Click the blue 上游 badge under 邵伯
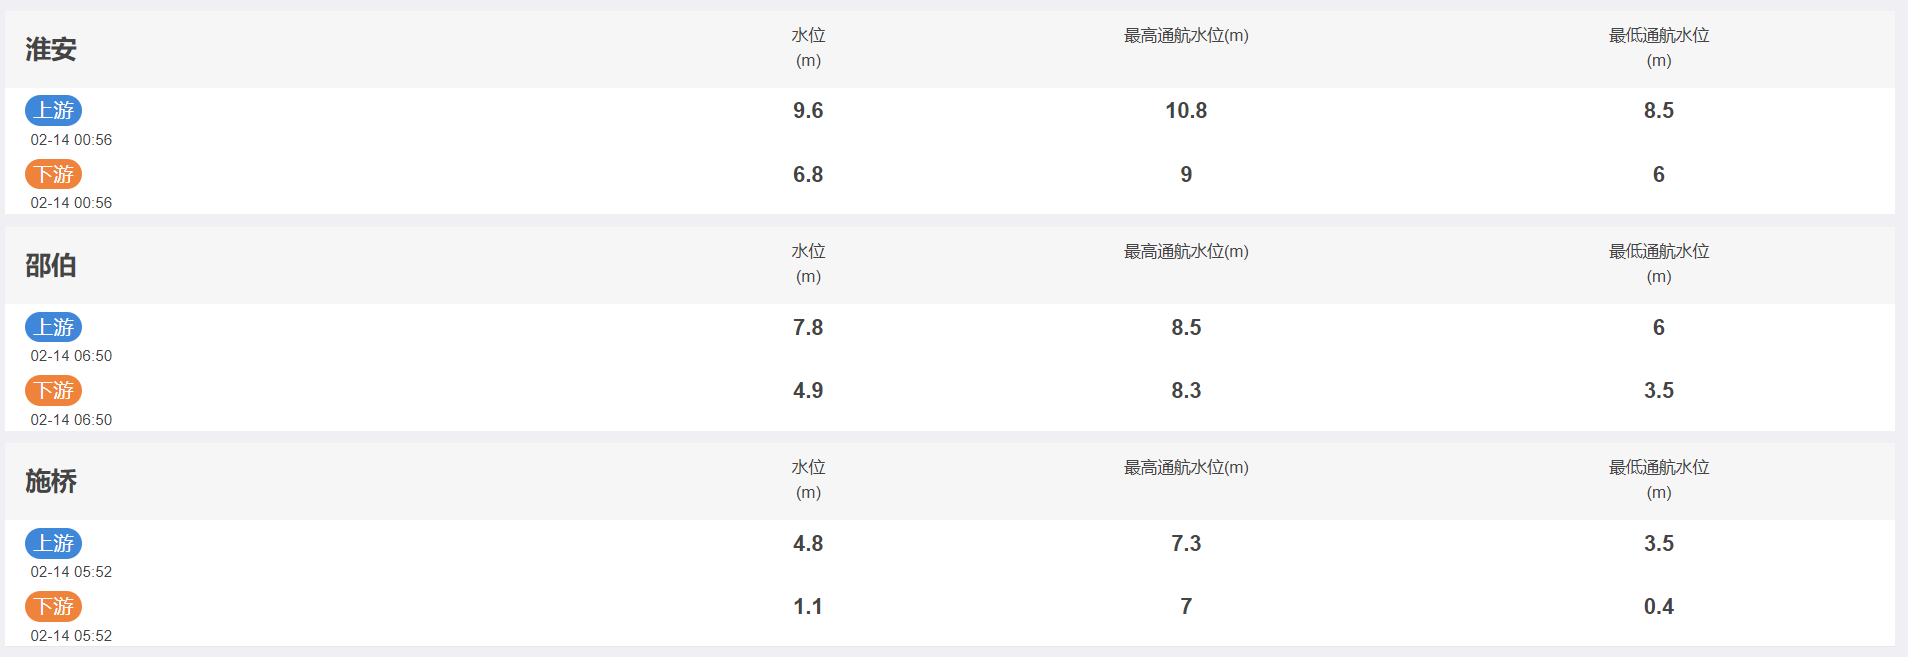 pyautogui.click(x=54, y=327)
